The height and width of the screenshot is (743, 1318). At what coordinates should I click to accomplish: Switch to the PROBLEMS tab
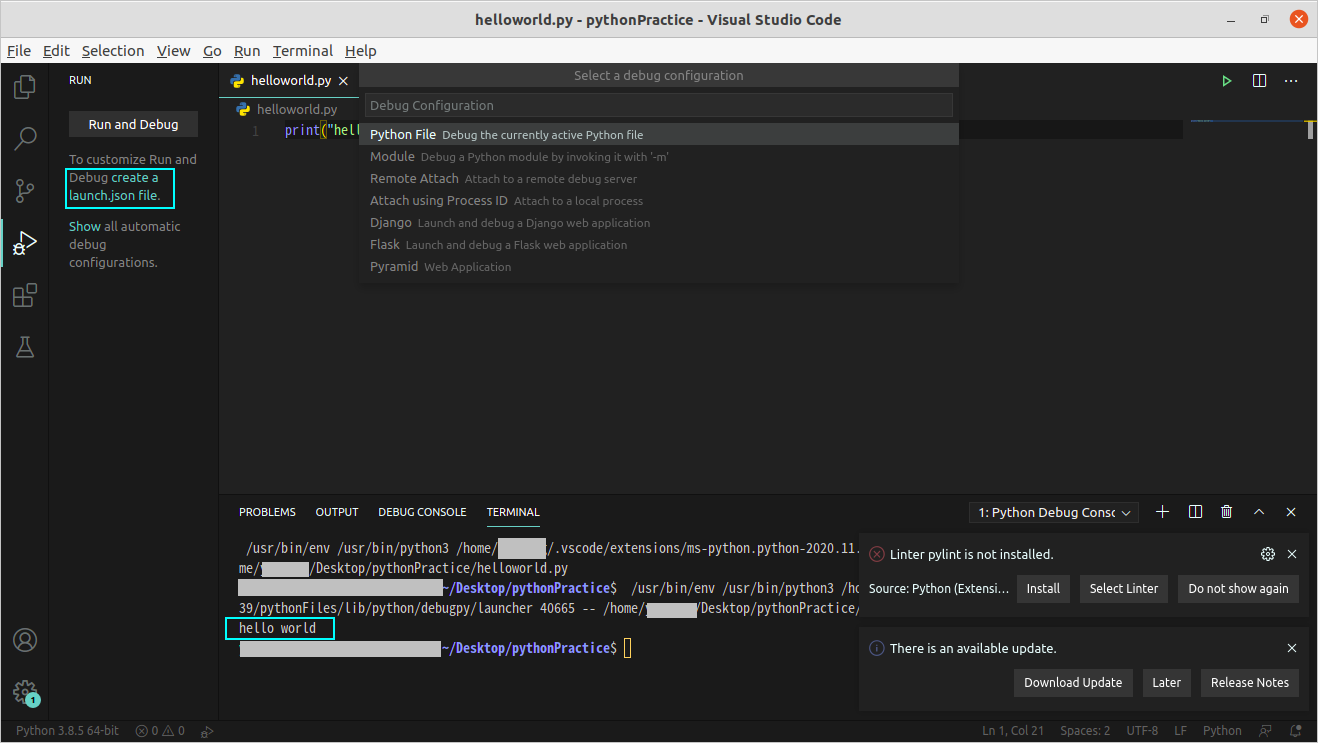267,512
